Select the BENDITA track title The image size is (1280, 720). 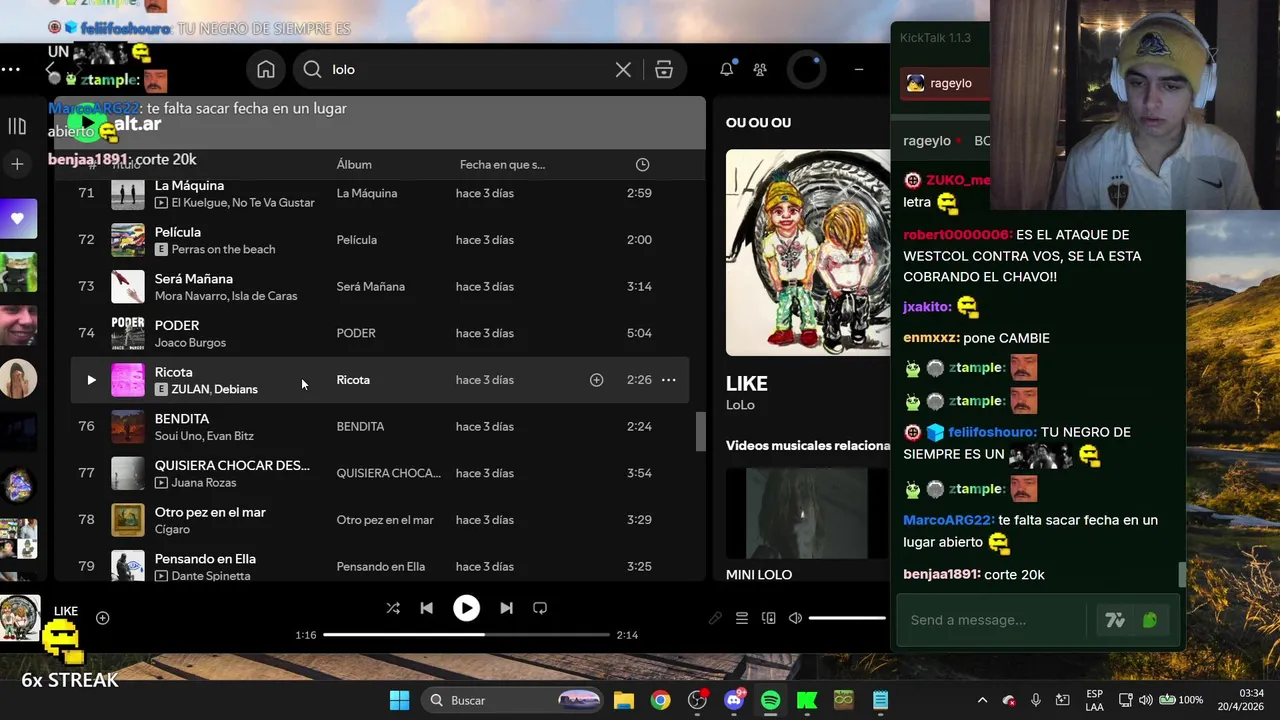pos(182,419)
